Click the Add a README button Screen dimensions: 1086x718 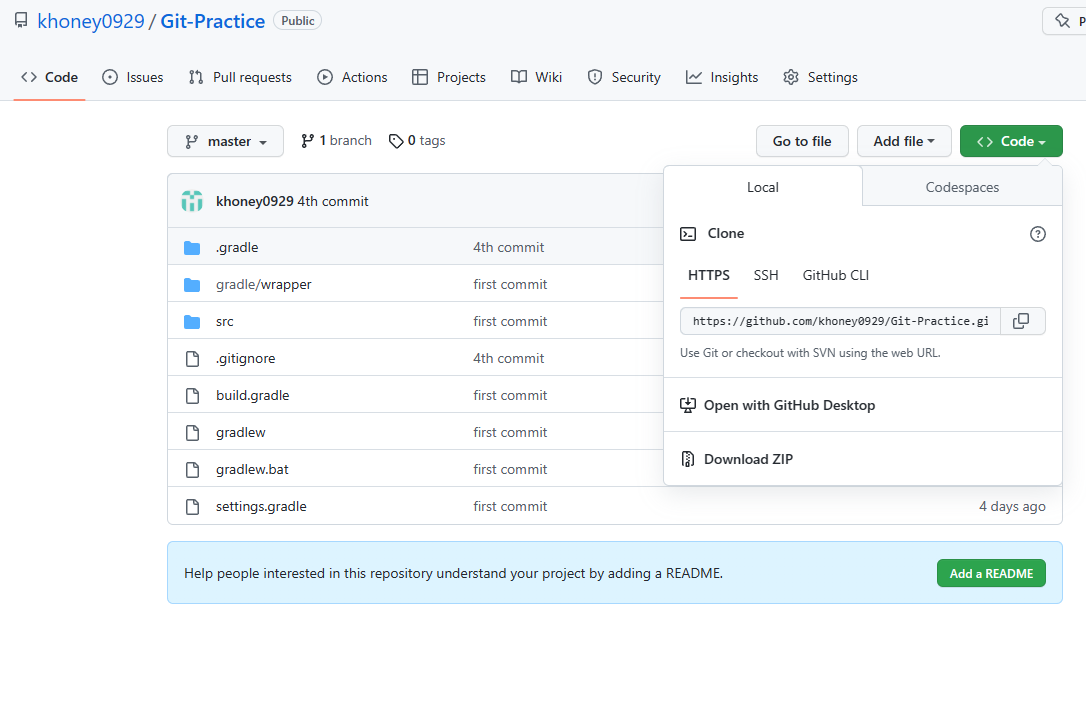click(991, 573)
